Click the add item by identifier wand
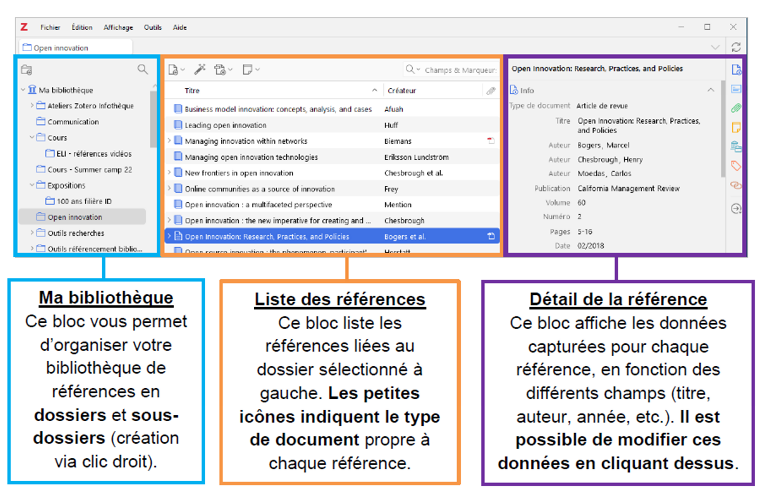This screenshot has width=761, height=495. click(200, 70)
